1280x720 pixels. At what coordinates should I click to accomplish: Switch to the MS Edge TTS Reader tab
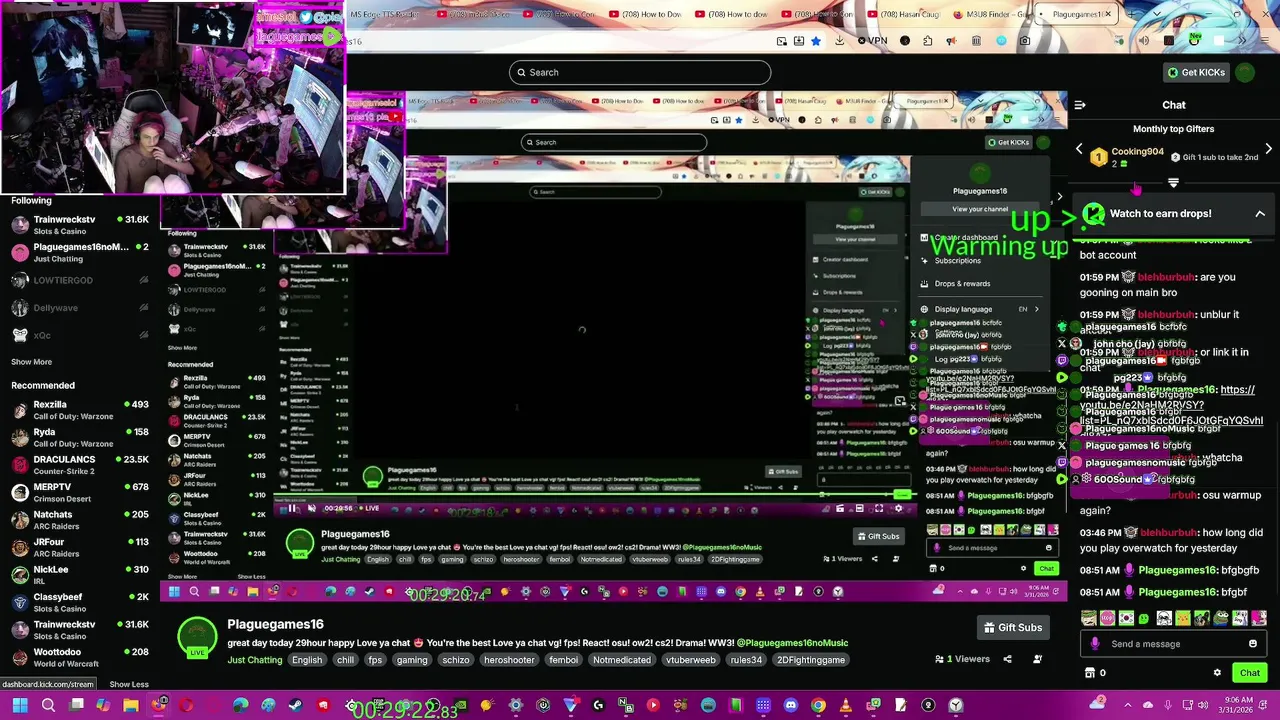click(x=384, y=14)
